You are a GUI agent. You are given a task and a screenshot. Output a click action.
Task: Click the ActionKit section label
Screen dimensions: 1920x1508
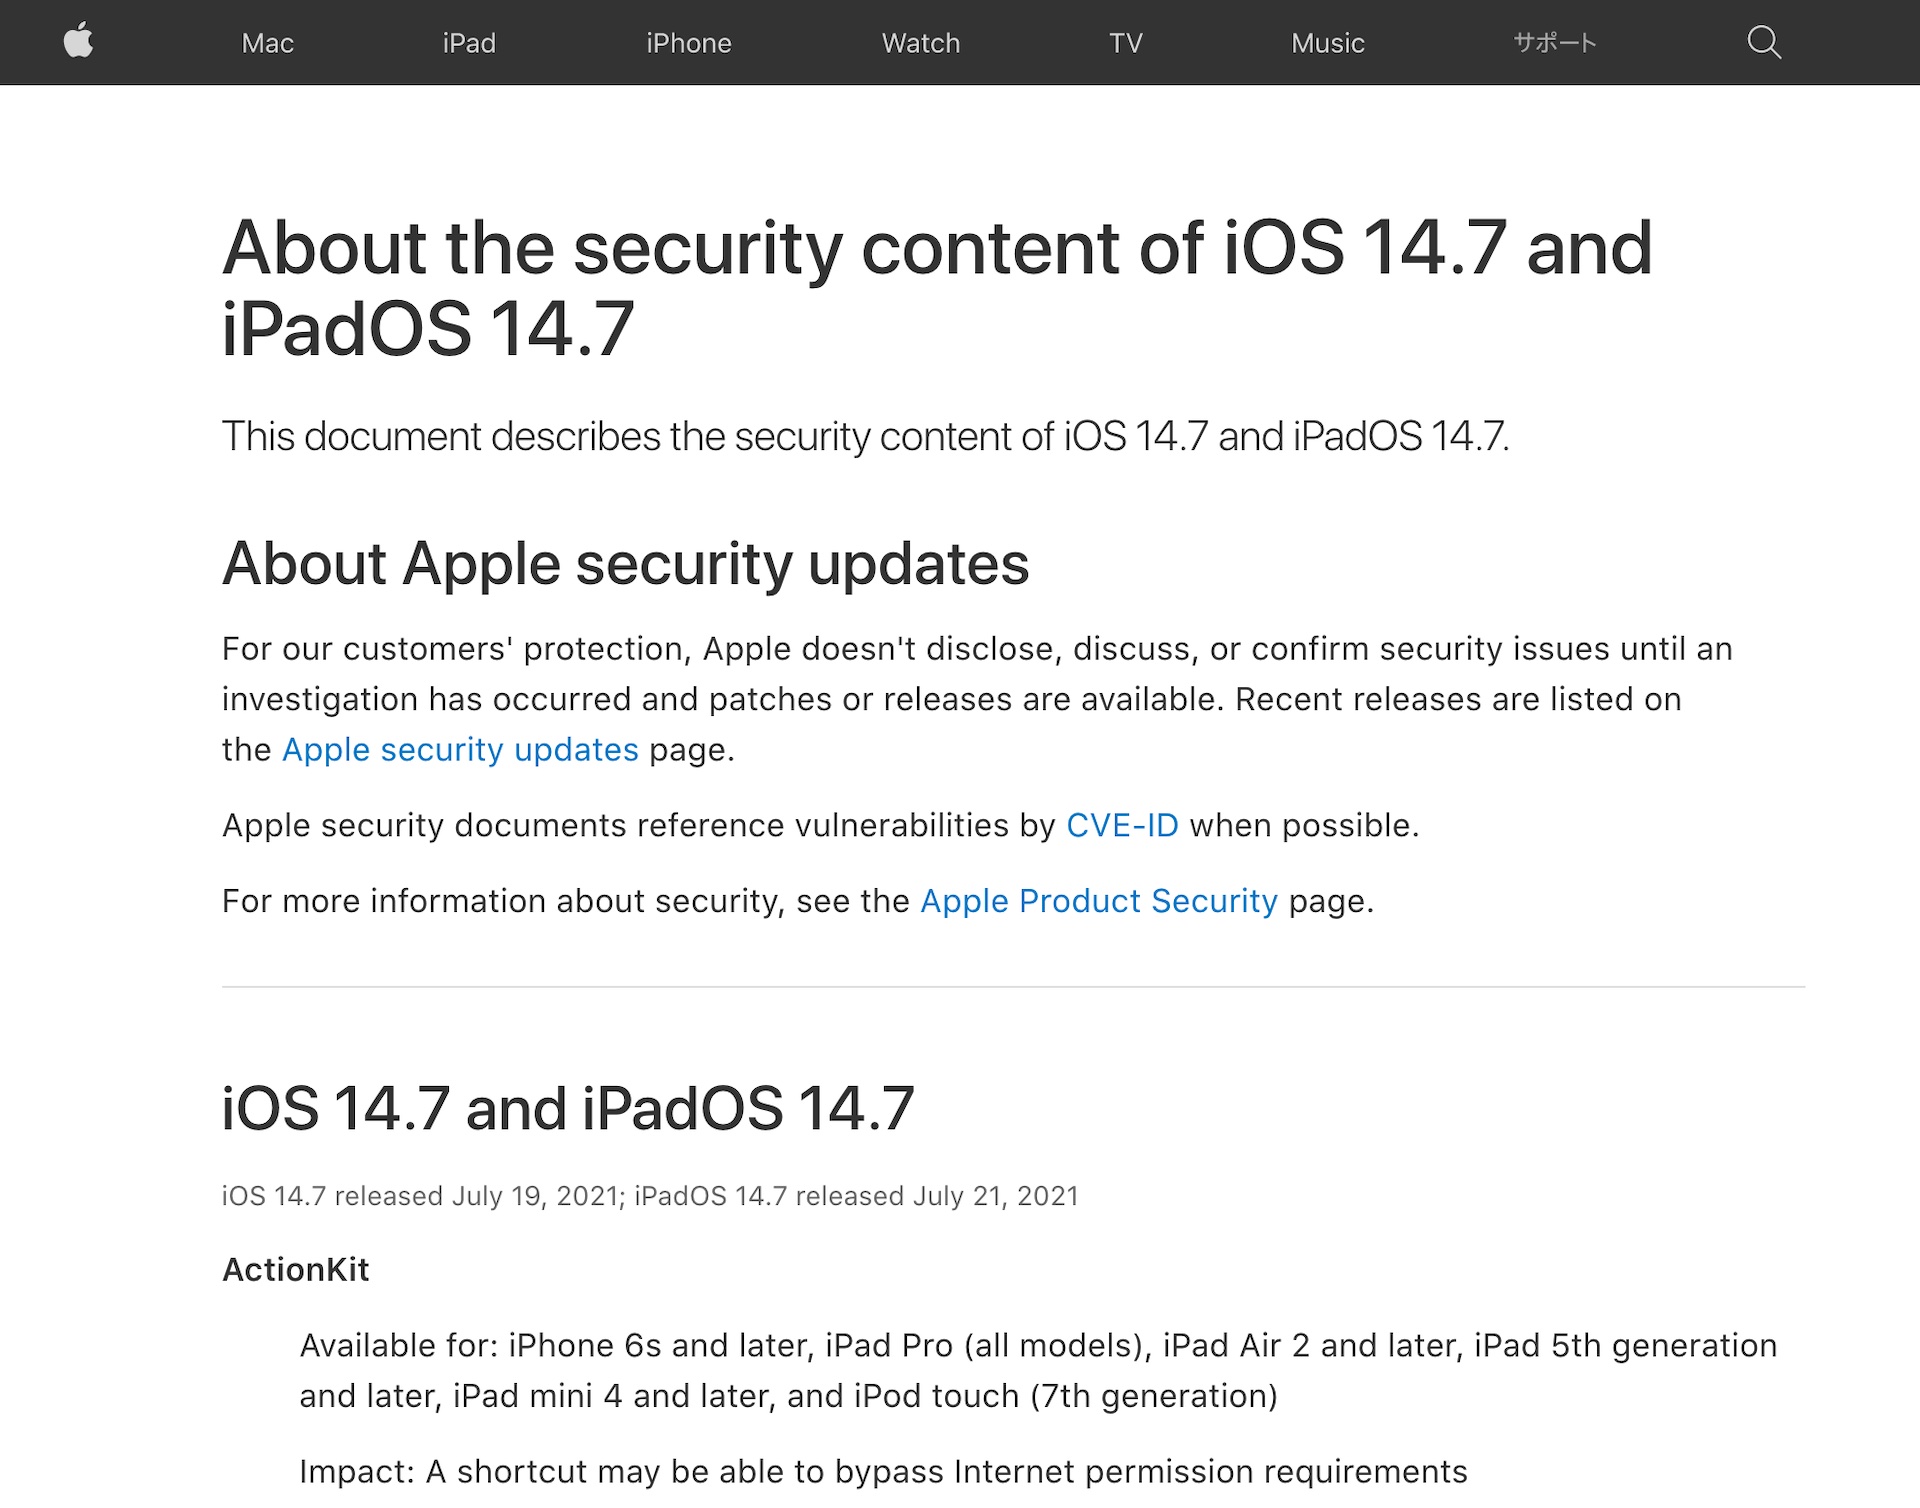coord(295,1270)
